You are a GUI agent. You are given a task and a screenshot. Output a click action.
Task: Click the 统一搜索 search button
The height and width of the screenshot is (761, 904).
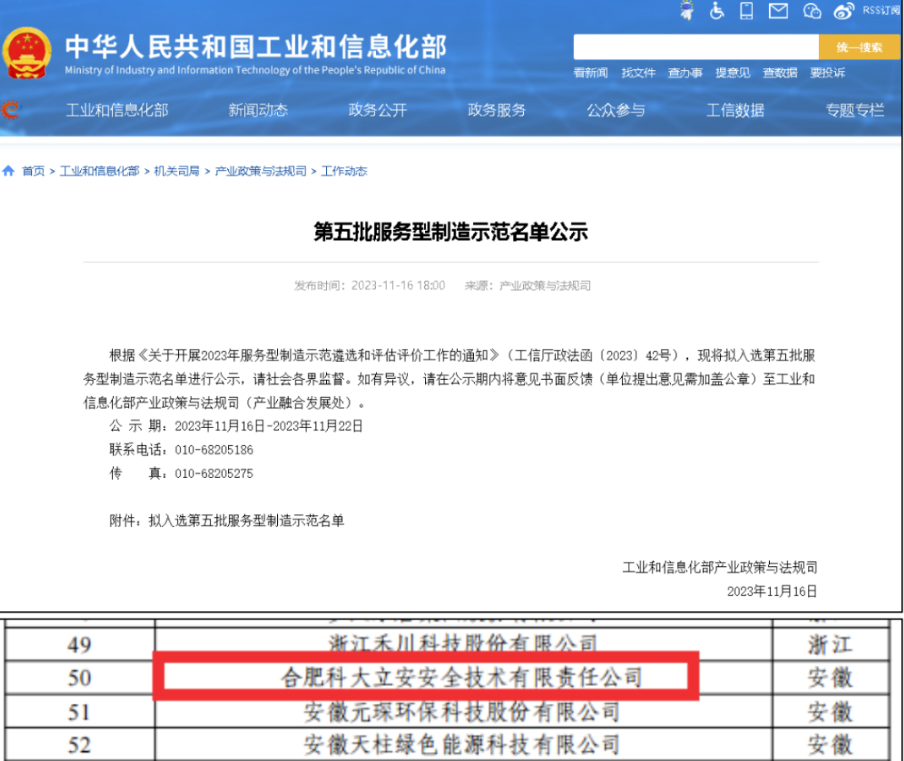pos(858,47)
